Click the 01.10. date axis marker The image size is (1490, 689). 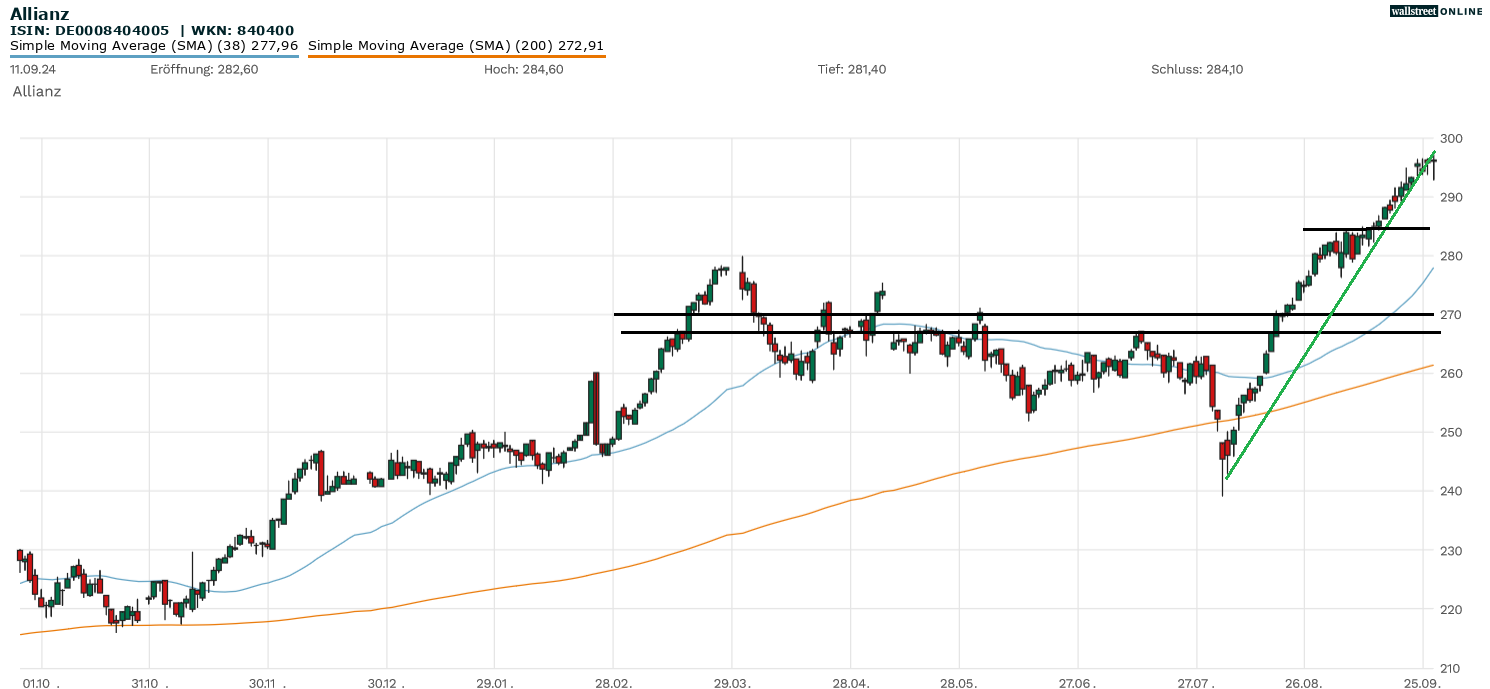point(40,682)
